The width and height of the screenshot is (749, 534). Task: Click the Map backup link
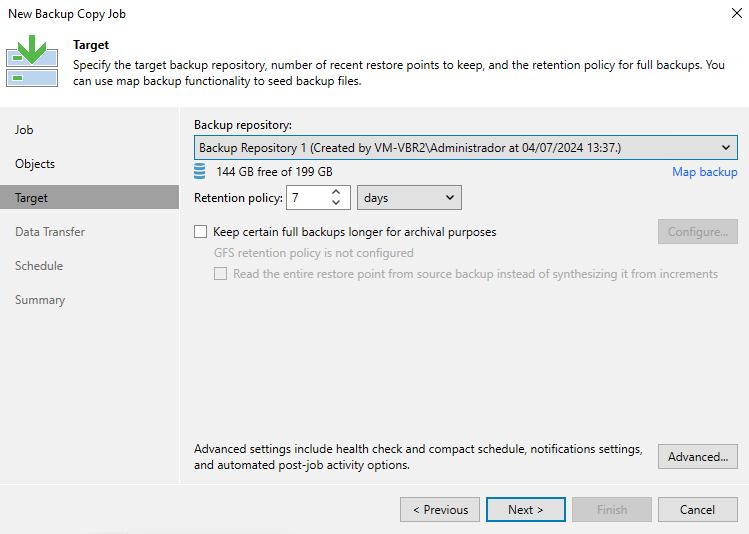coord(704,172)
